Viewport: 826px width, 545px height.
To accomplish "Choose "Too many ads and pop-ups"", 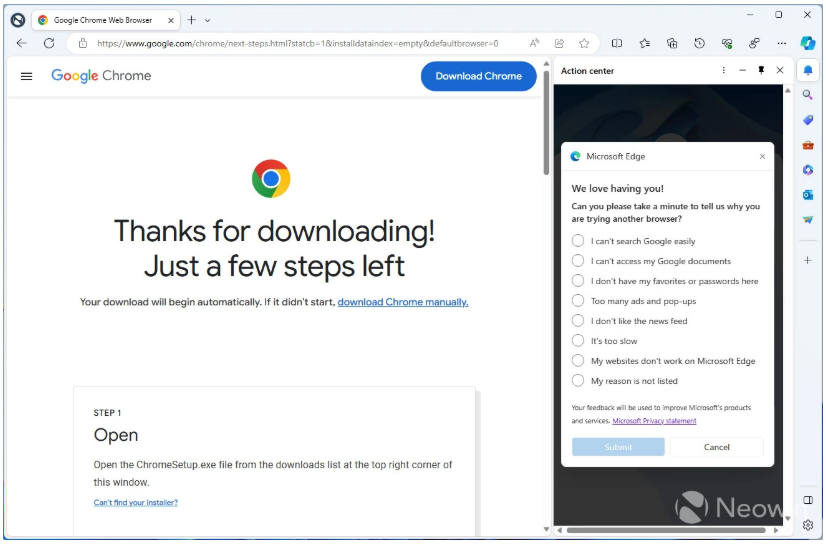I will coord(634,301).
